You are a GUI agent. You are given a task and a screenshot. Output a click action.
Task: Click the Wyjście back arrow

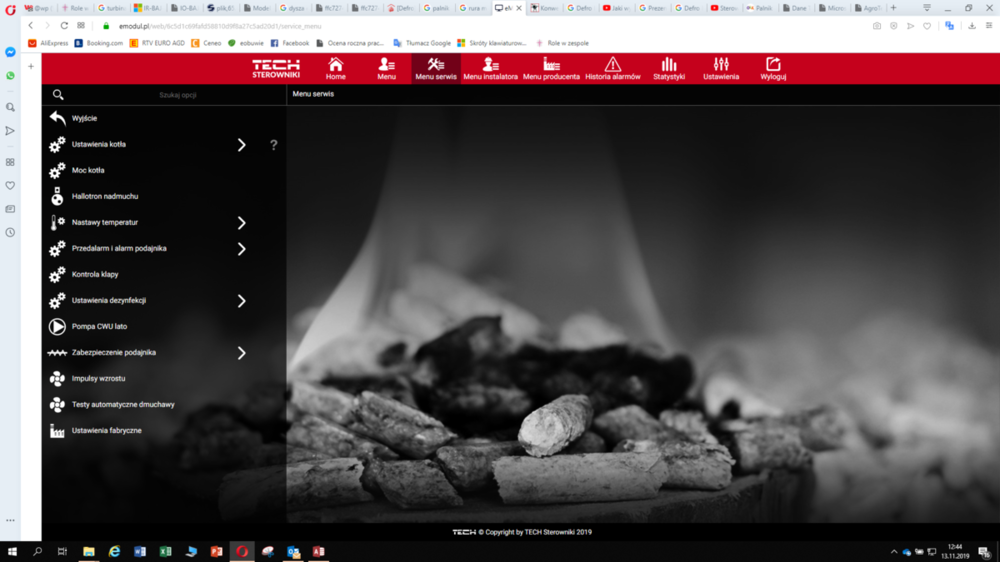coord(58,118)
